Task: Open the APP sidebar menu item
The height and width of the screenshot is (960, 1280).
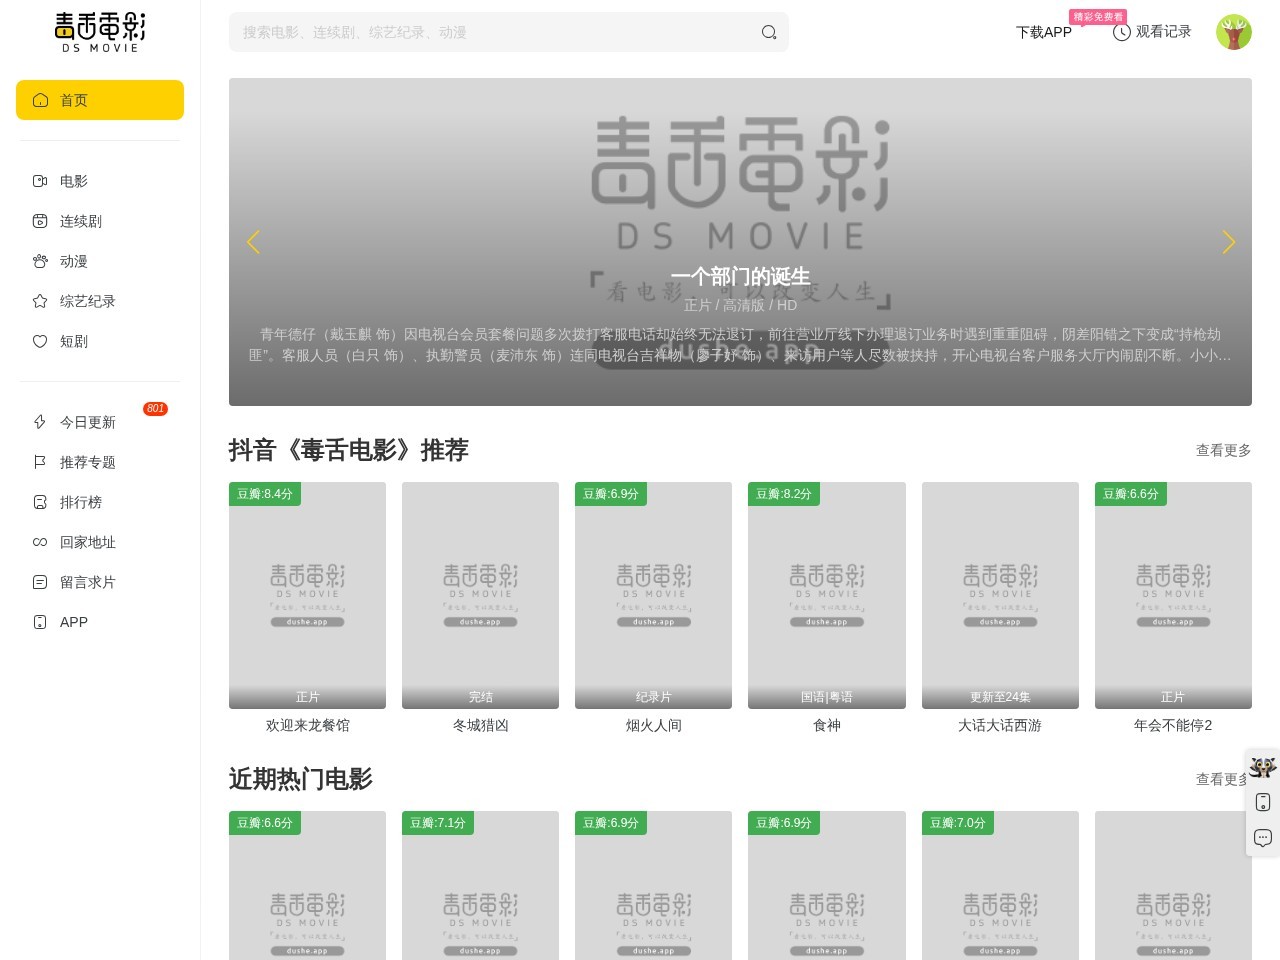Action: (x=100, y=622)
